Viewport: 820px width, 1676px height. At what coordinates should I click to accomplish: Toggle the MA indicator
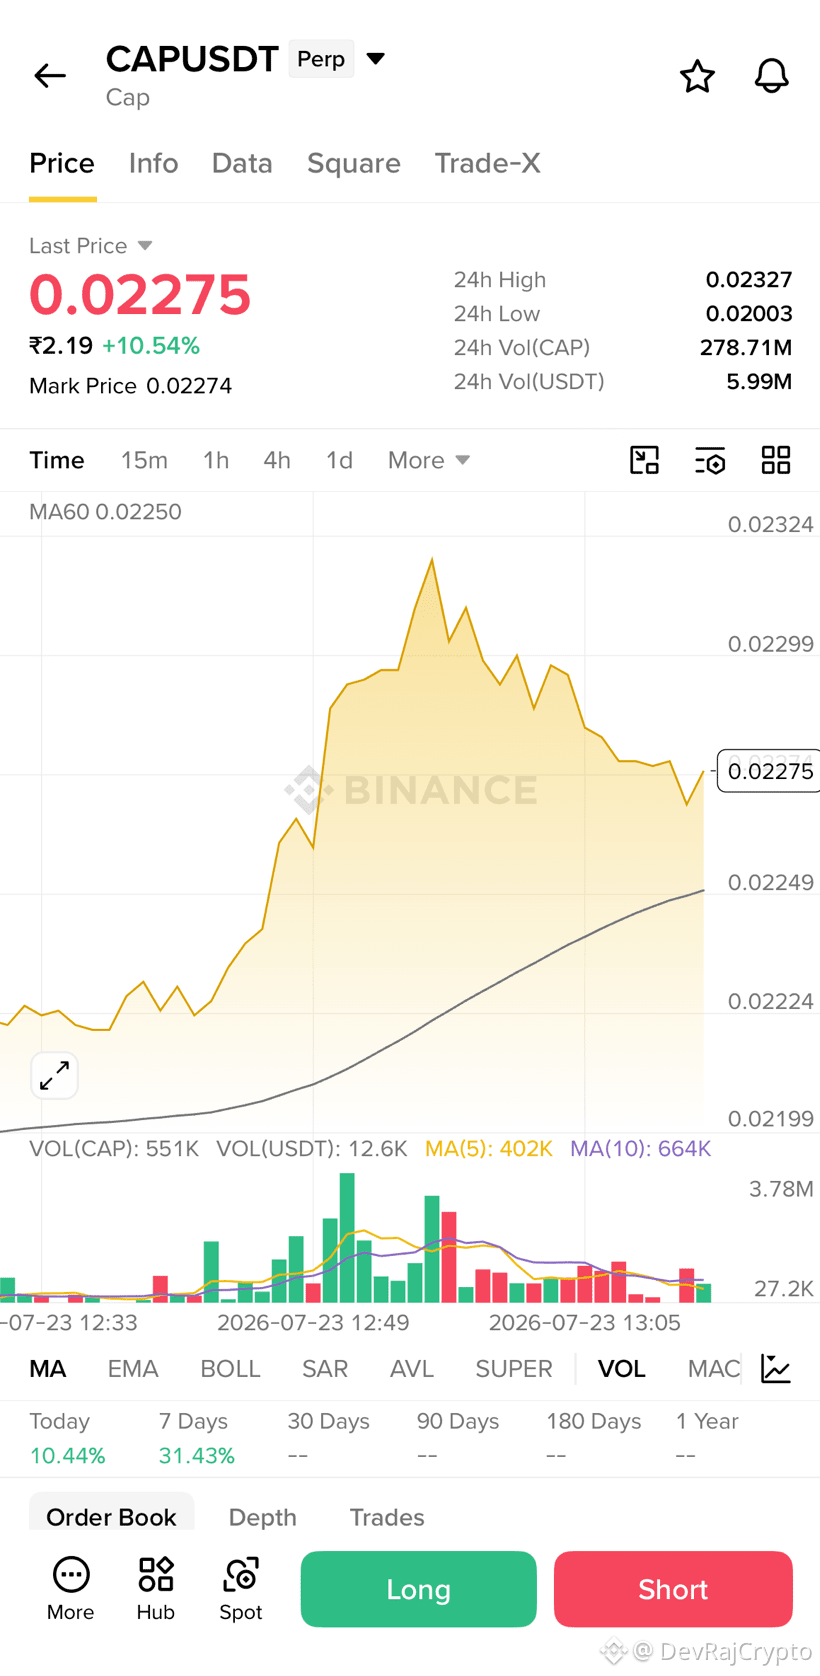click(48, 1368)
